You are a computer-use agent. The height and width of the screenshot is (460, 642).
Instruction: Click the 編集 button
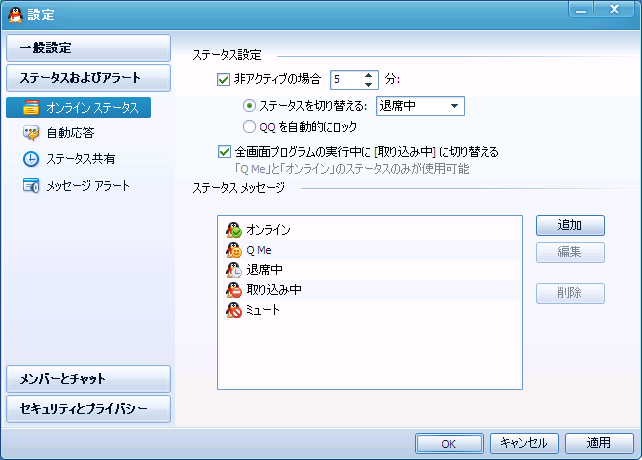pyautogui.click(x=570, y=252)
